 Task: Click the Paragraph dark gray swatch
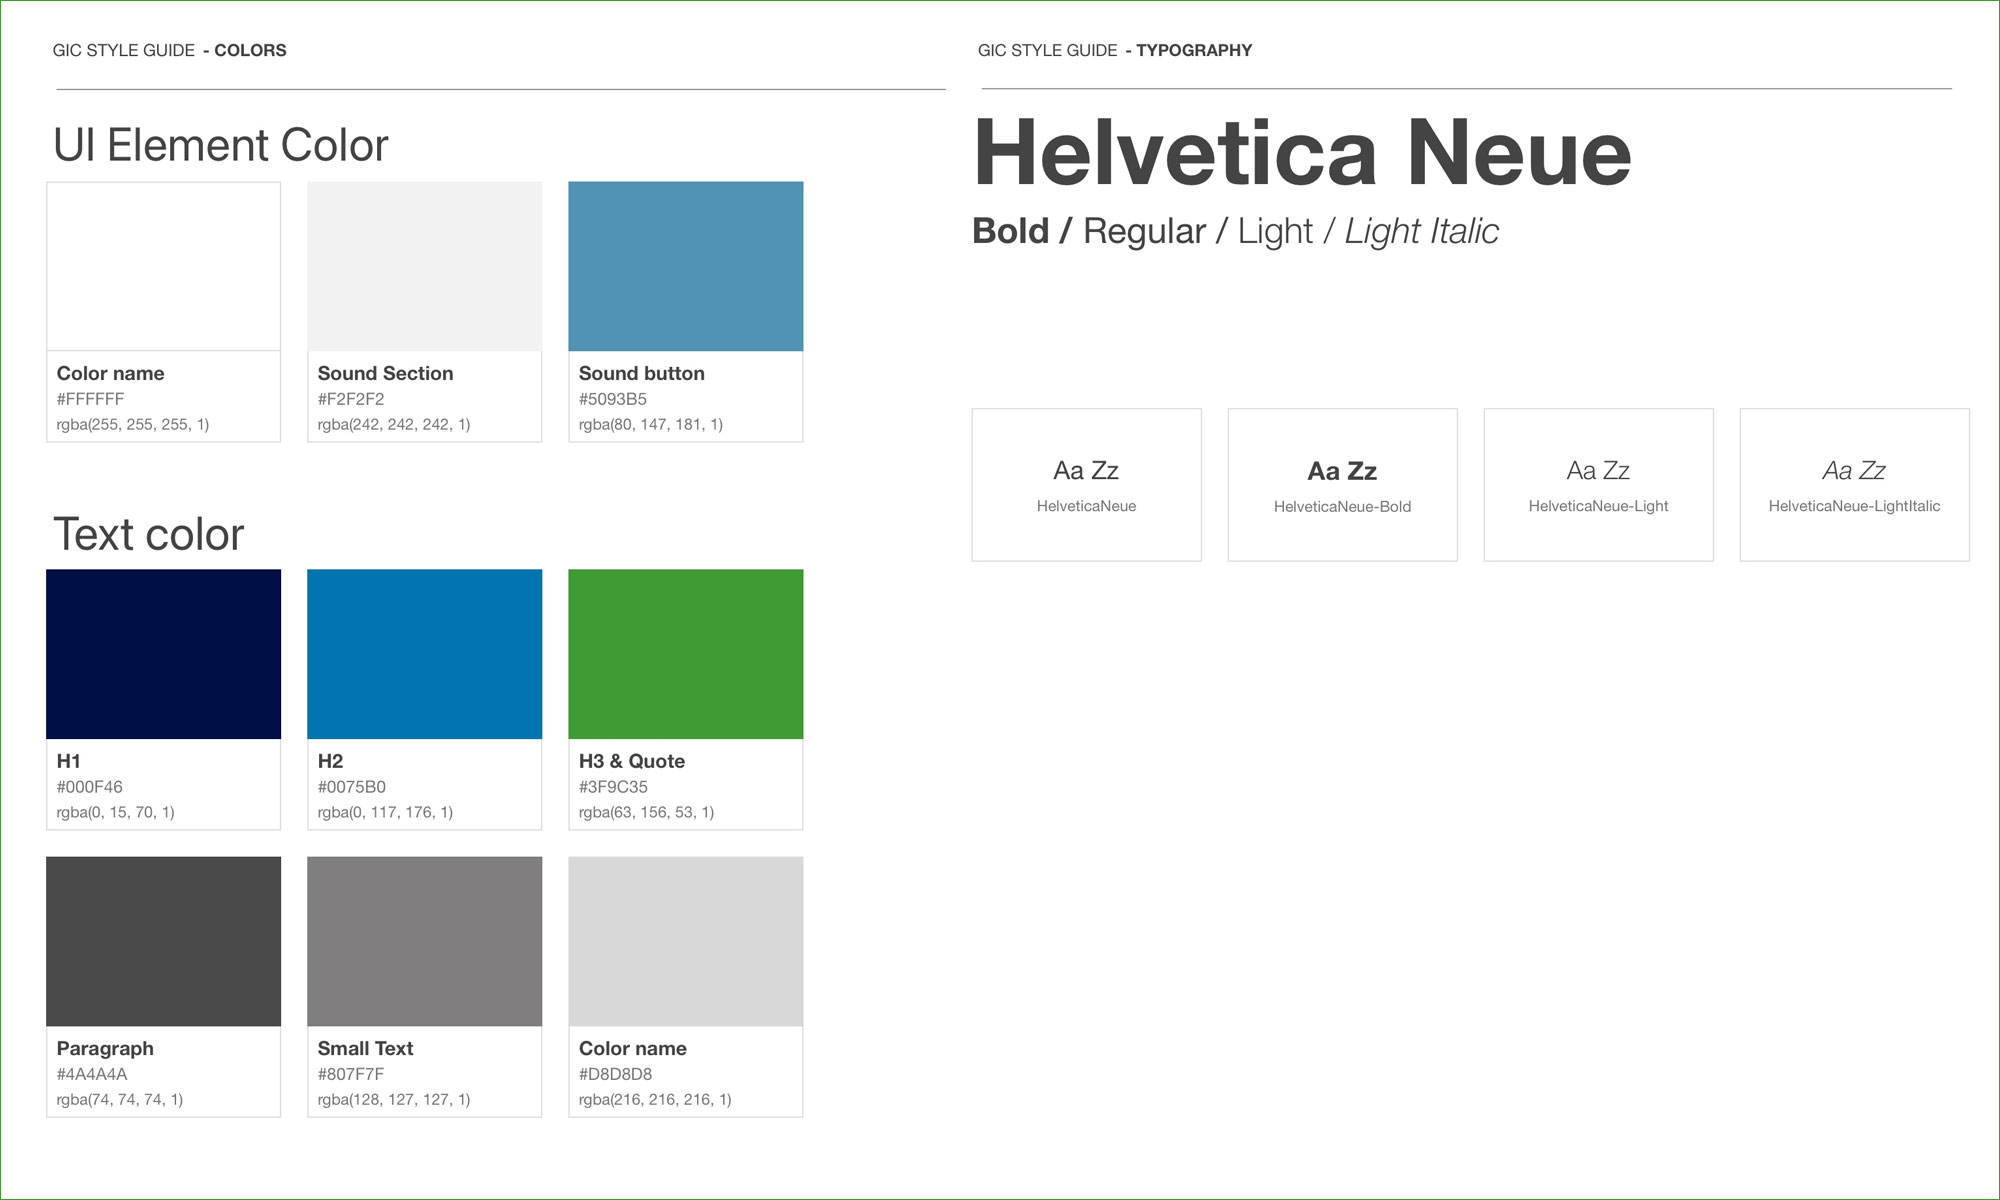point(163,941)
